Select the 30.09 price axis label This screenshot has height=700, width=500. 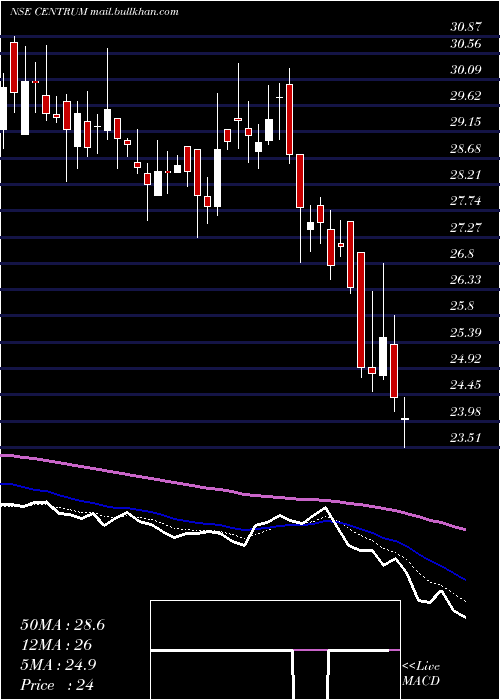(x=466, y=70)
